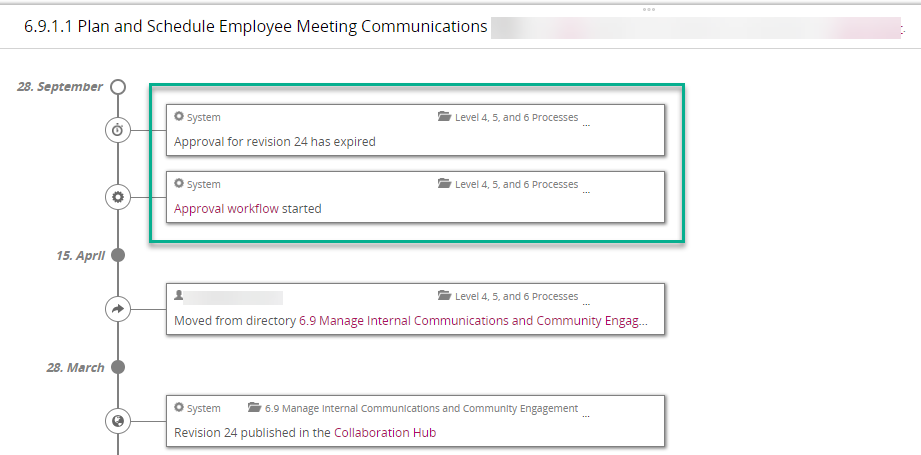The width and height of the screenshot is (921, 455).
Task: Click the arrow icon for moved event
Action: (x=117, y=309)
